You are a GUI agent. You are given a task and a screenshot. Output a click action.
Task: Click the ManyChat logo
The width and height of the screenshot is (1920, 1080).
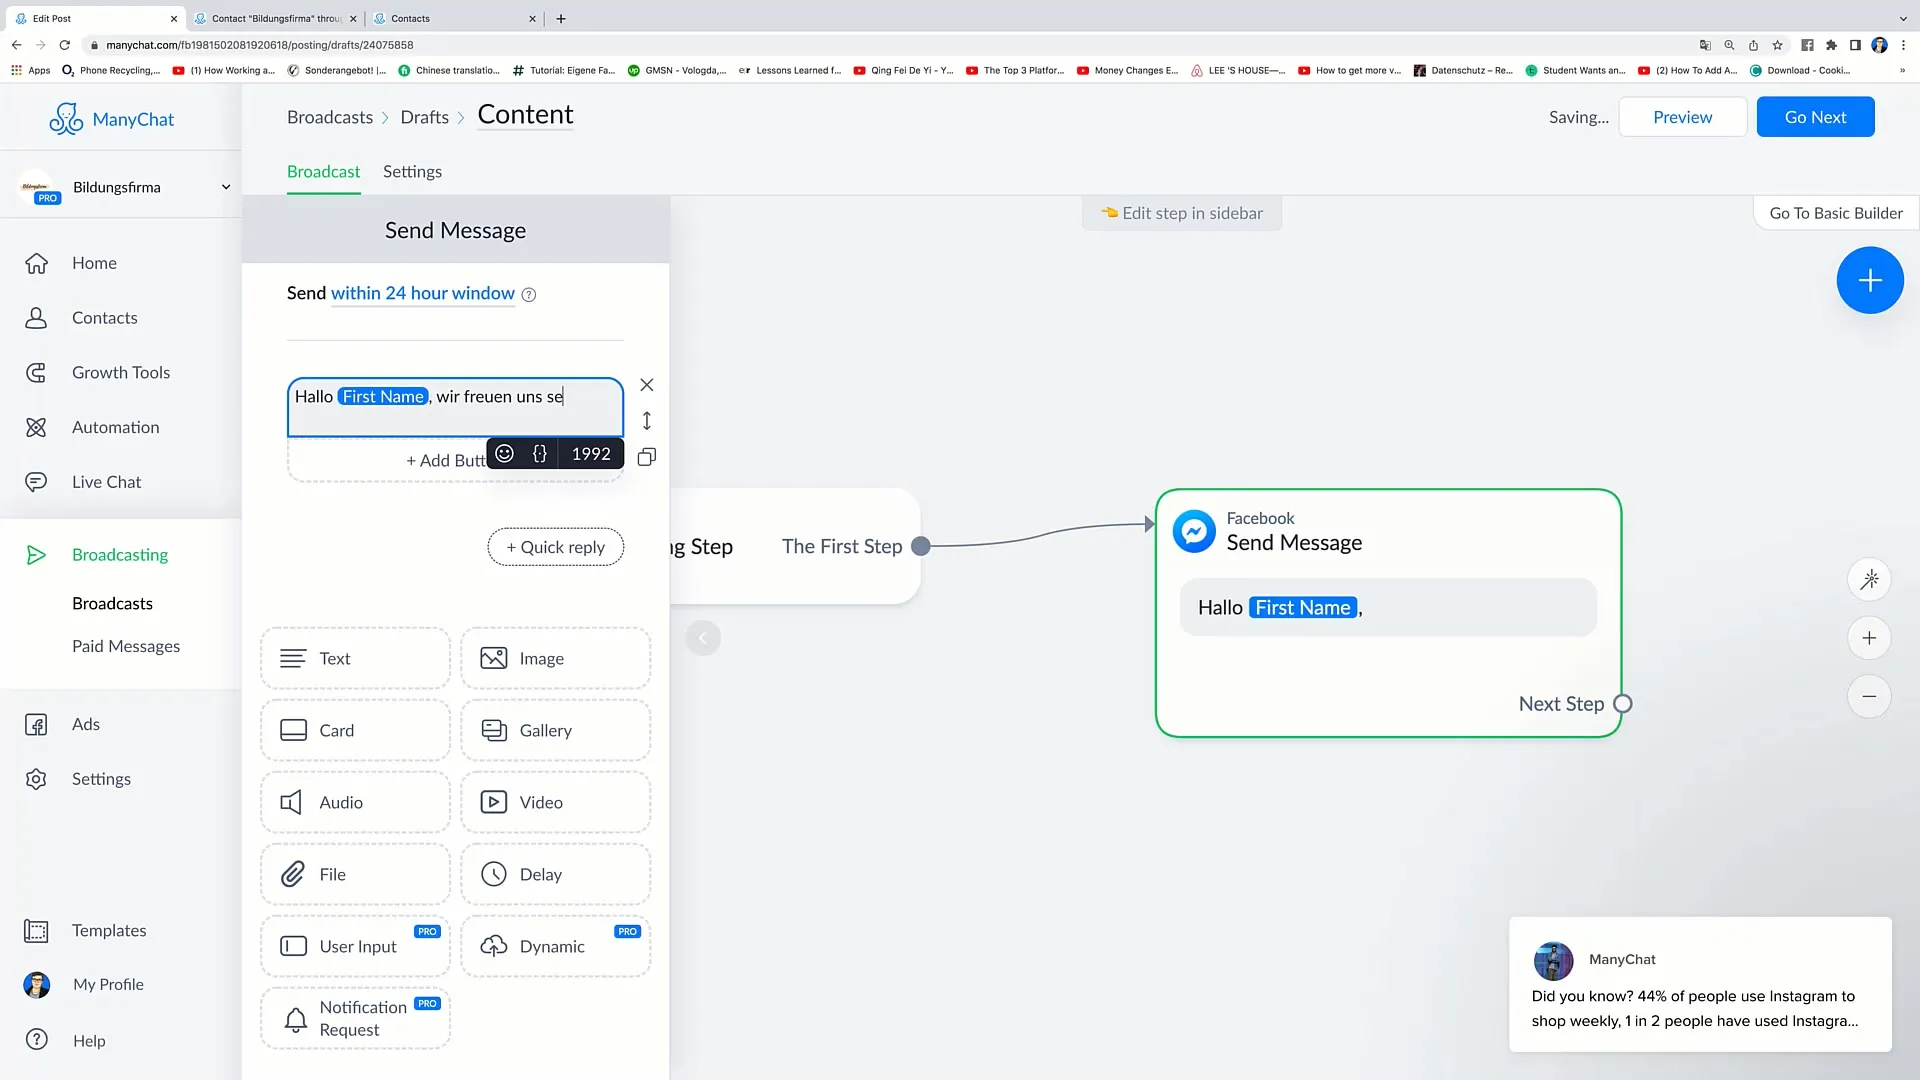[112, 119]
